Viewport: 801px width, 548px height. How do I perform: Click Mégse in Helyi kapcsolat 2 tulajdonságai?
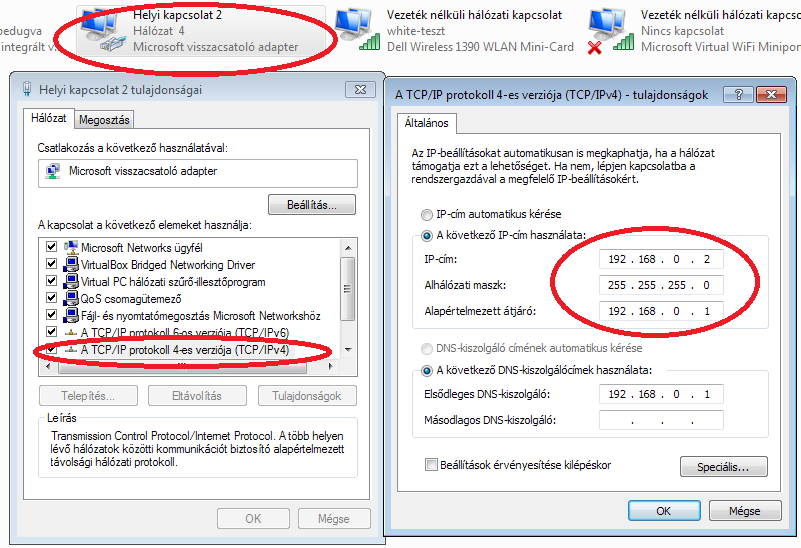(x=334, y=518)
